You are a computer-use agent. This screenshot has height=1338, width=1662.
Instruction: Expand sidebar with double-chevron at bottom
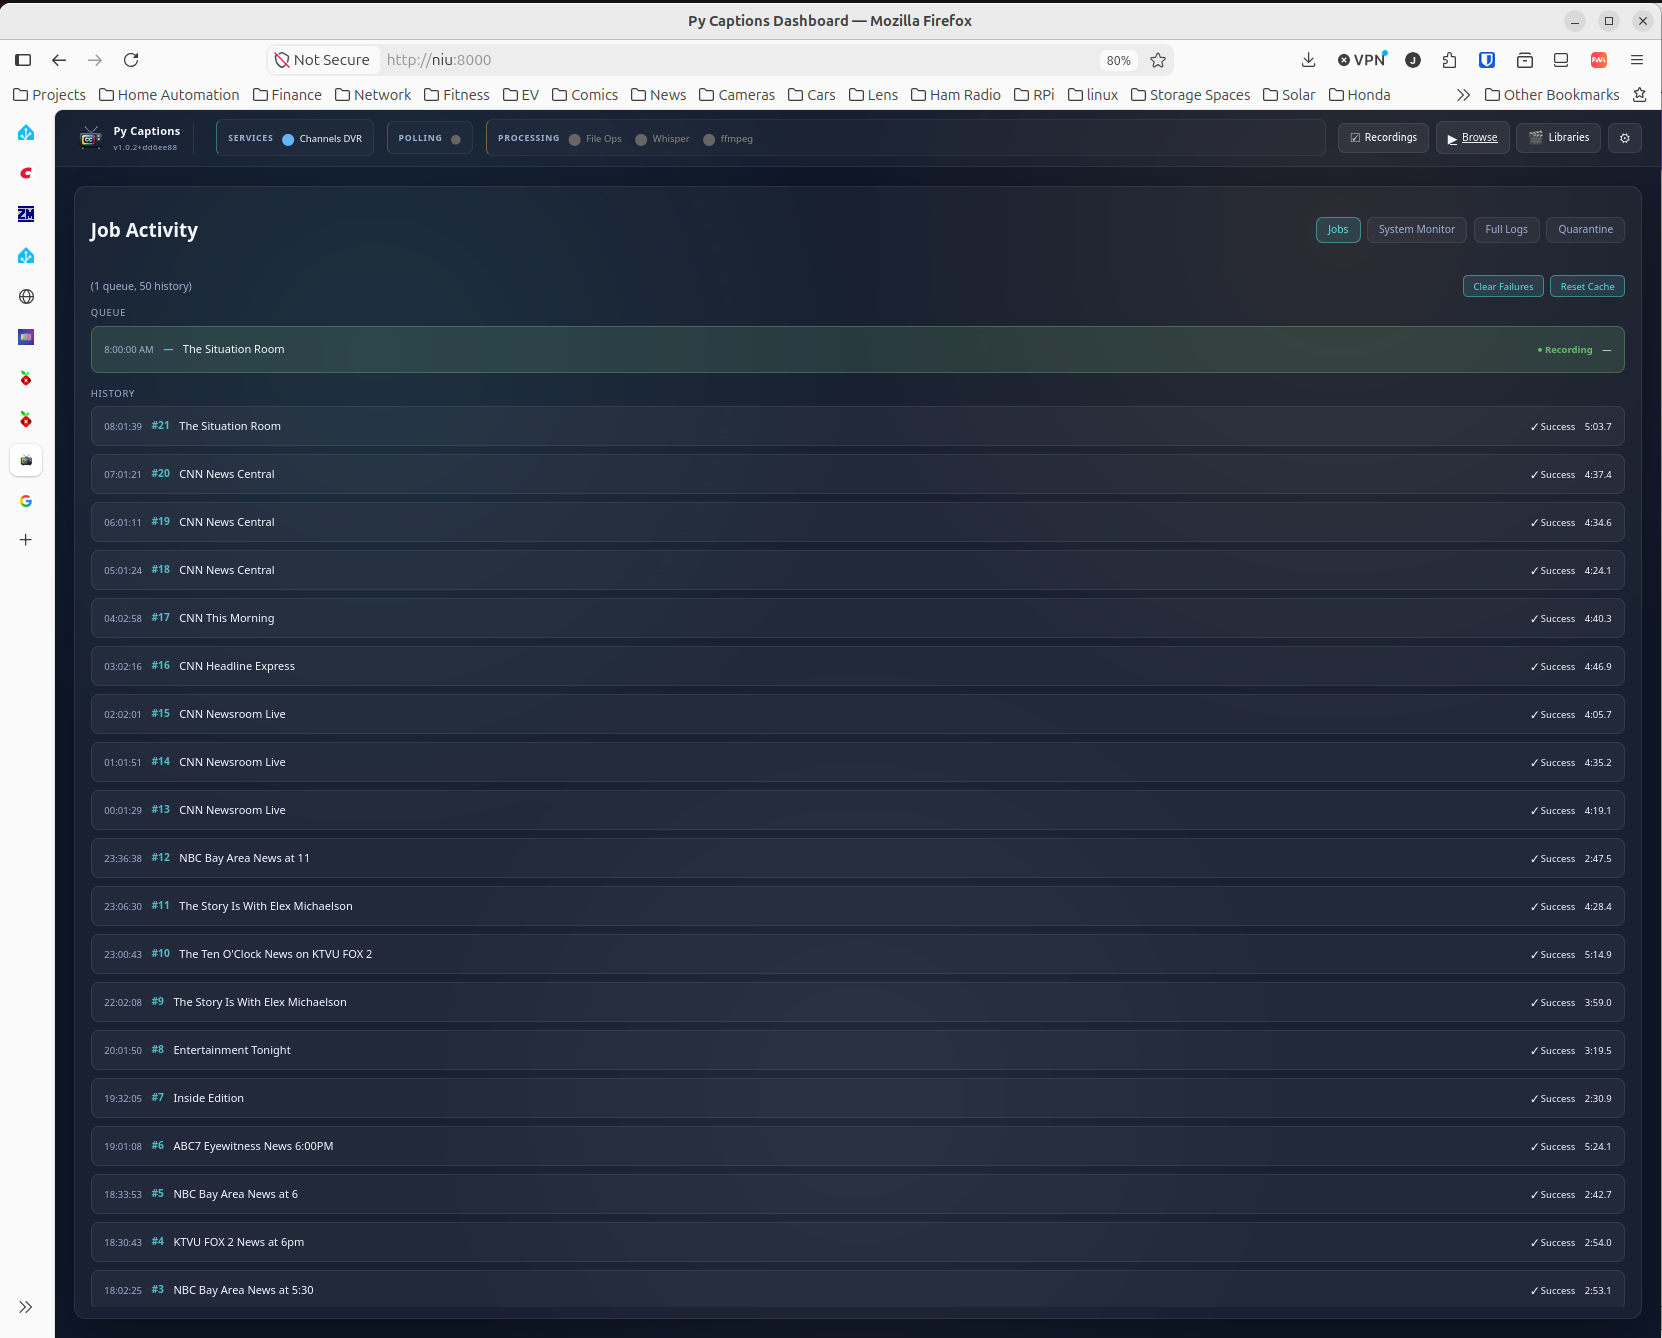click(x=26, y=1307)
